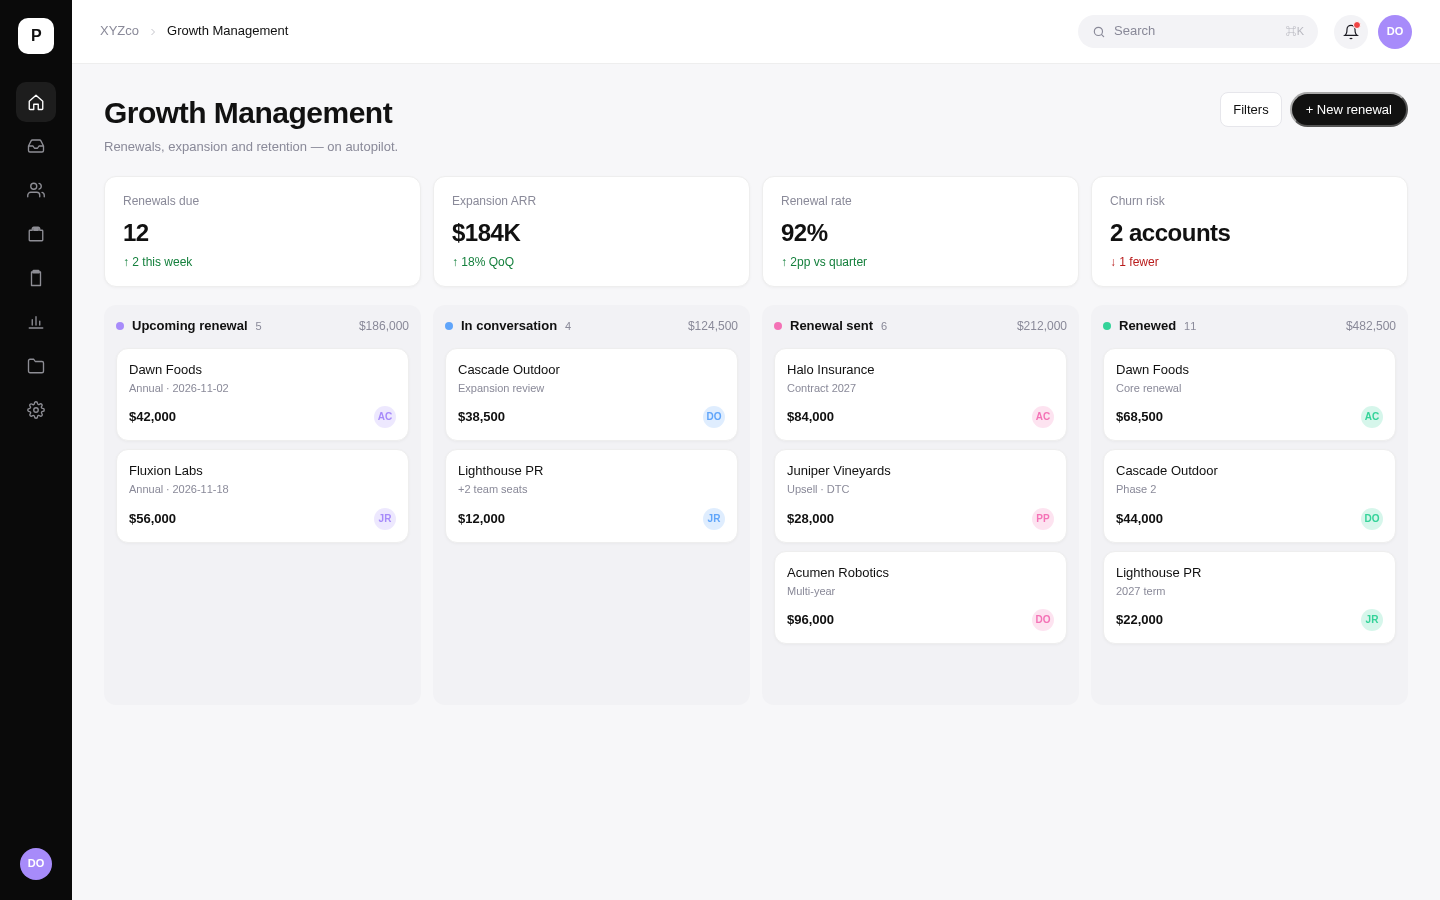1440x900 pixels.
Task: Select the Renewal sent column header
Action: point(920,326)
